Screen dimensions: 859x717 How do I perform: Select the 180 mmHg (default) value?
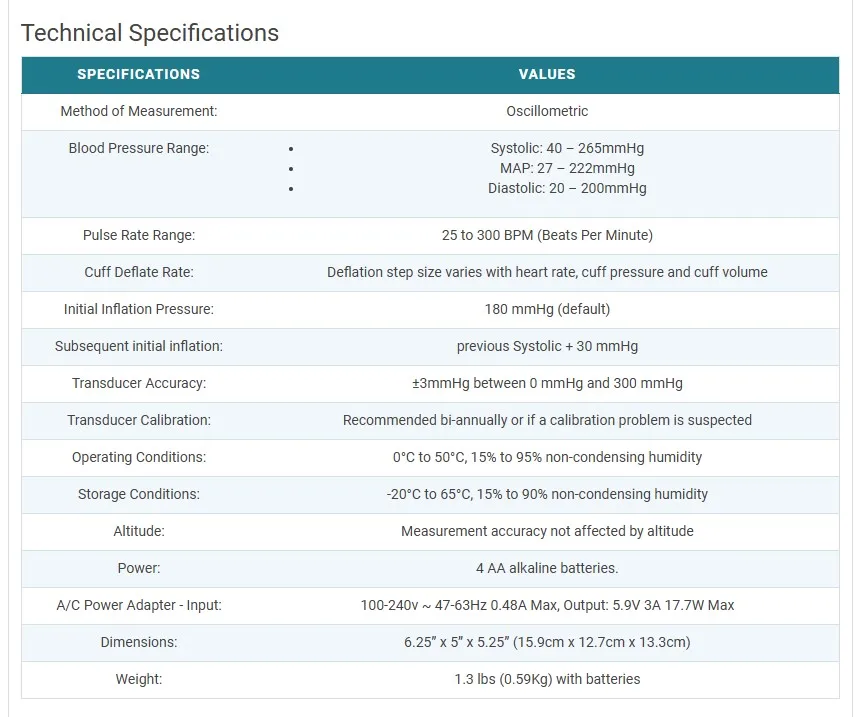tap(547, 309)
